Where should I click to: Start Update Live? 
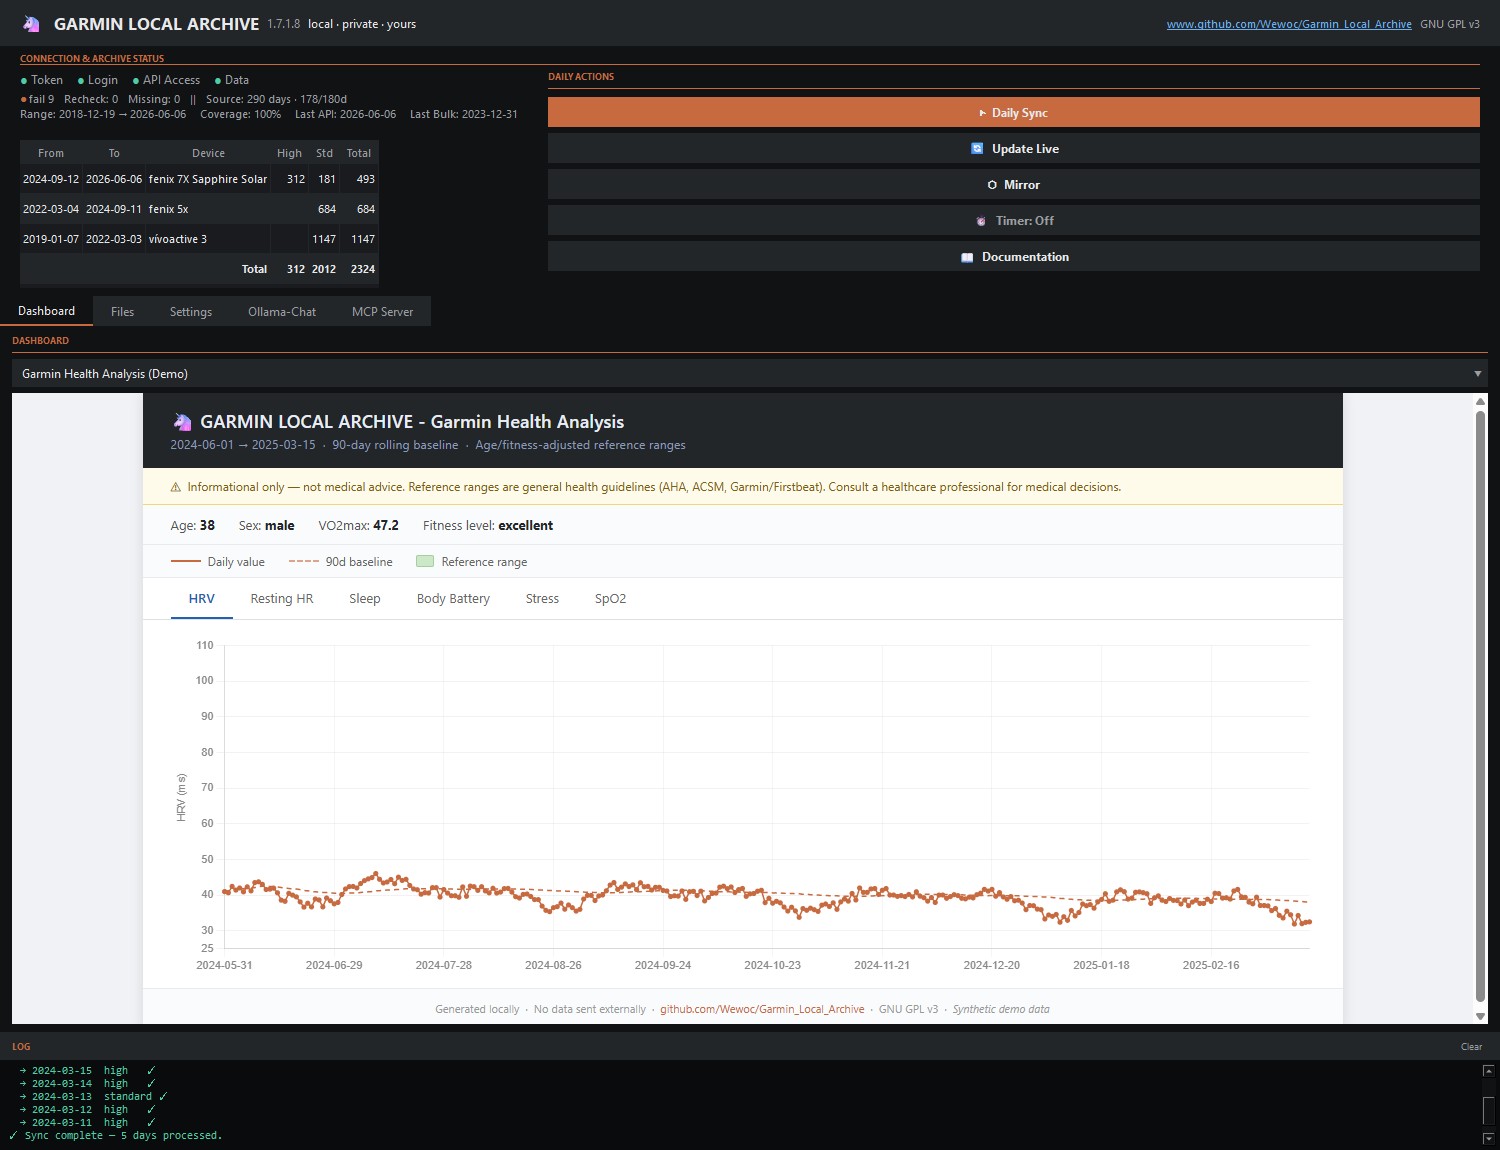pyautogui.click(x=1013, y=148)
